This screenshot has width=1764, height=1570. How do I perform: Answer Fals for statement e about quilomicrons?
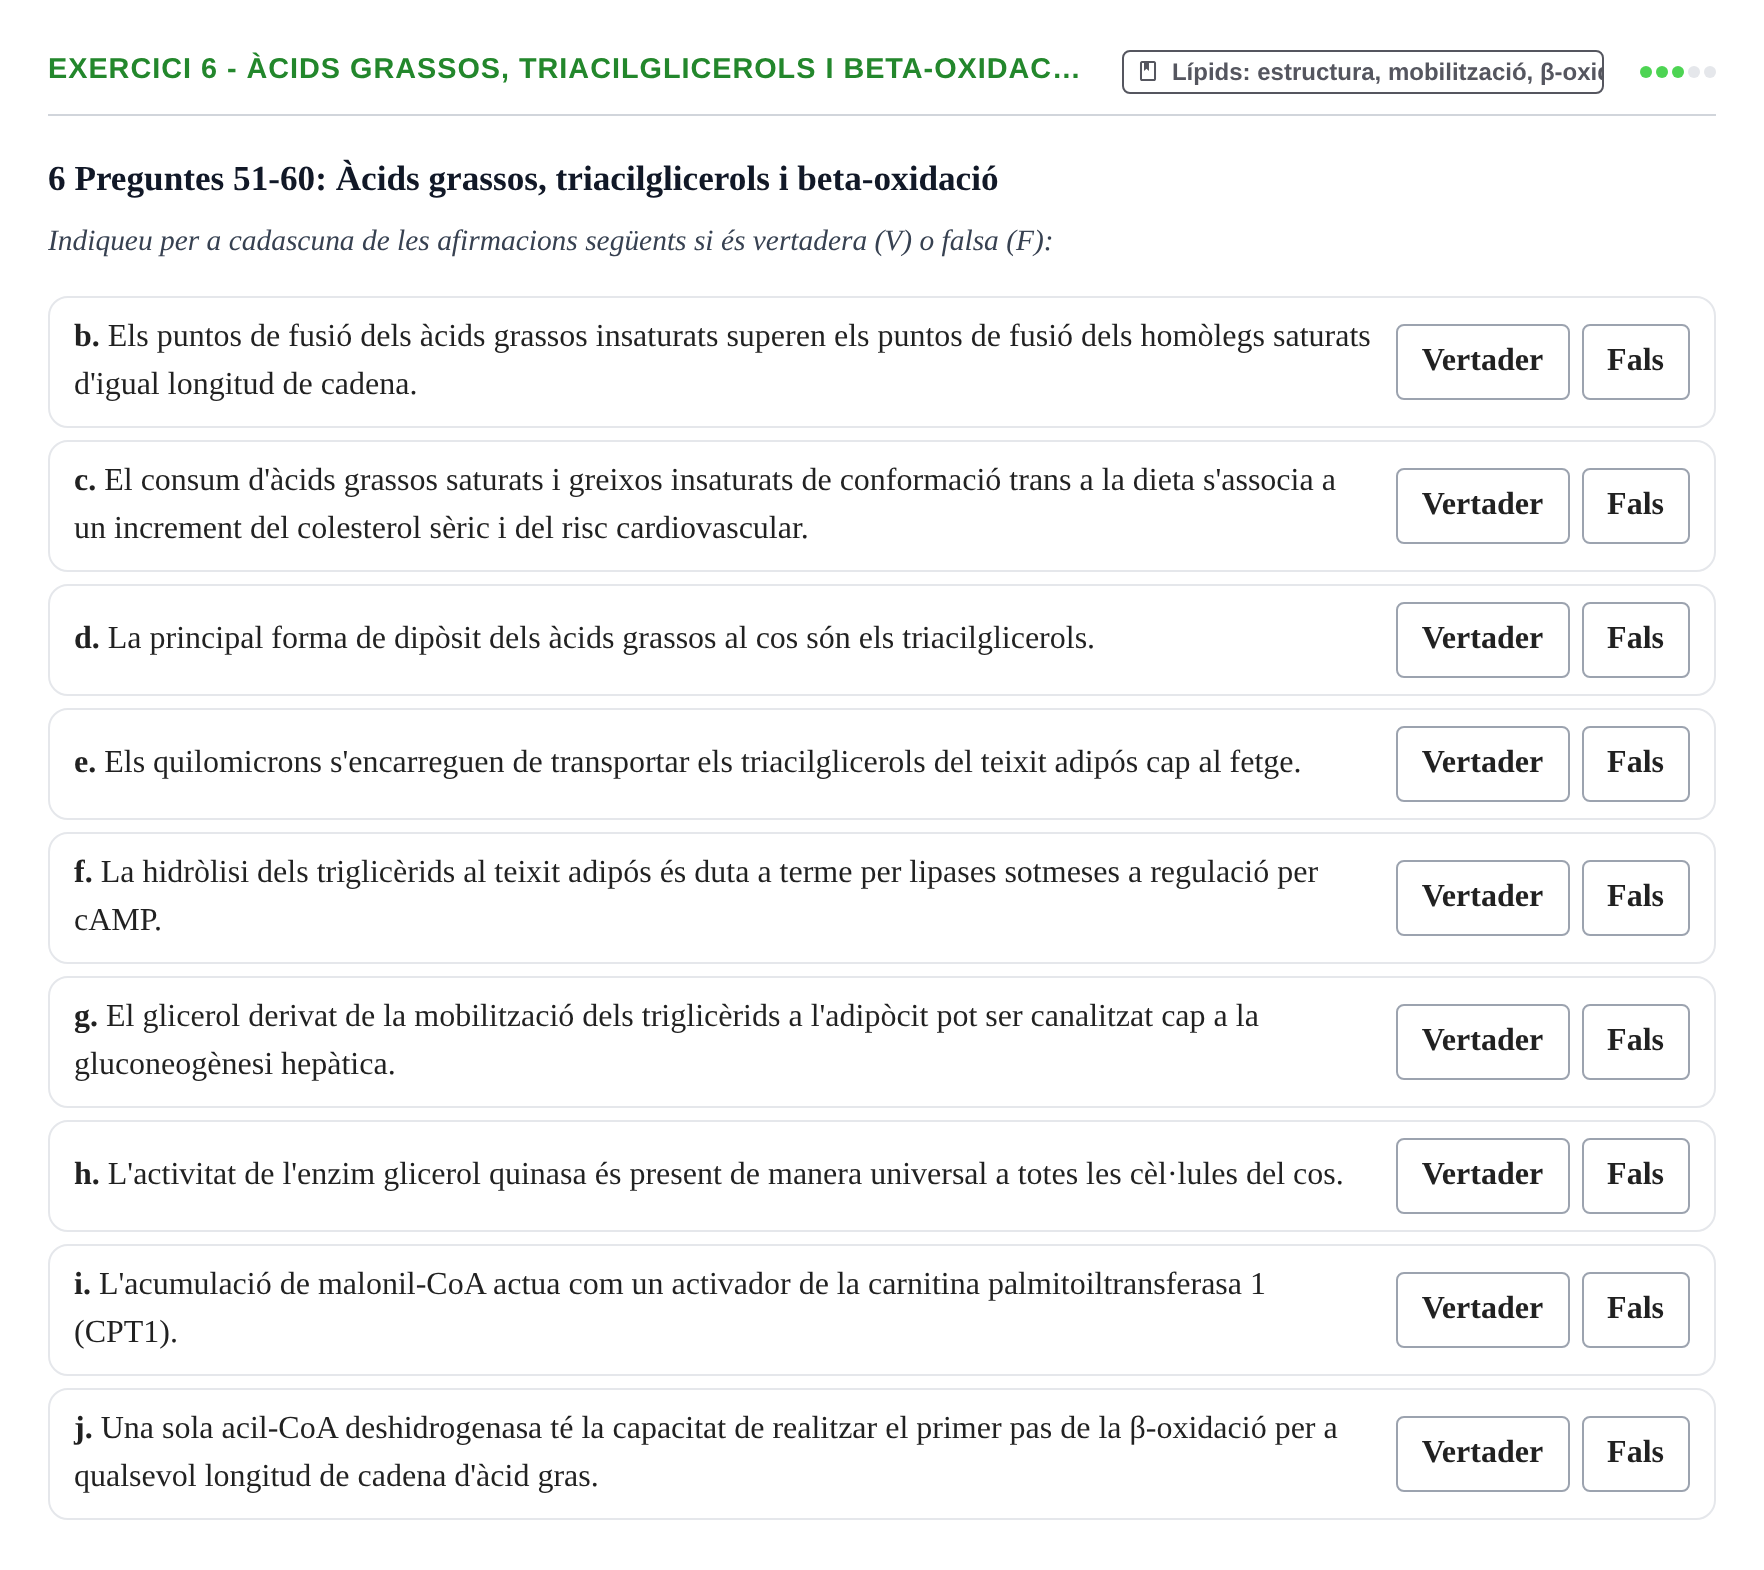(x=1635, y=763)
